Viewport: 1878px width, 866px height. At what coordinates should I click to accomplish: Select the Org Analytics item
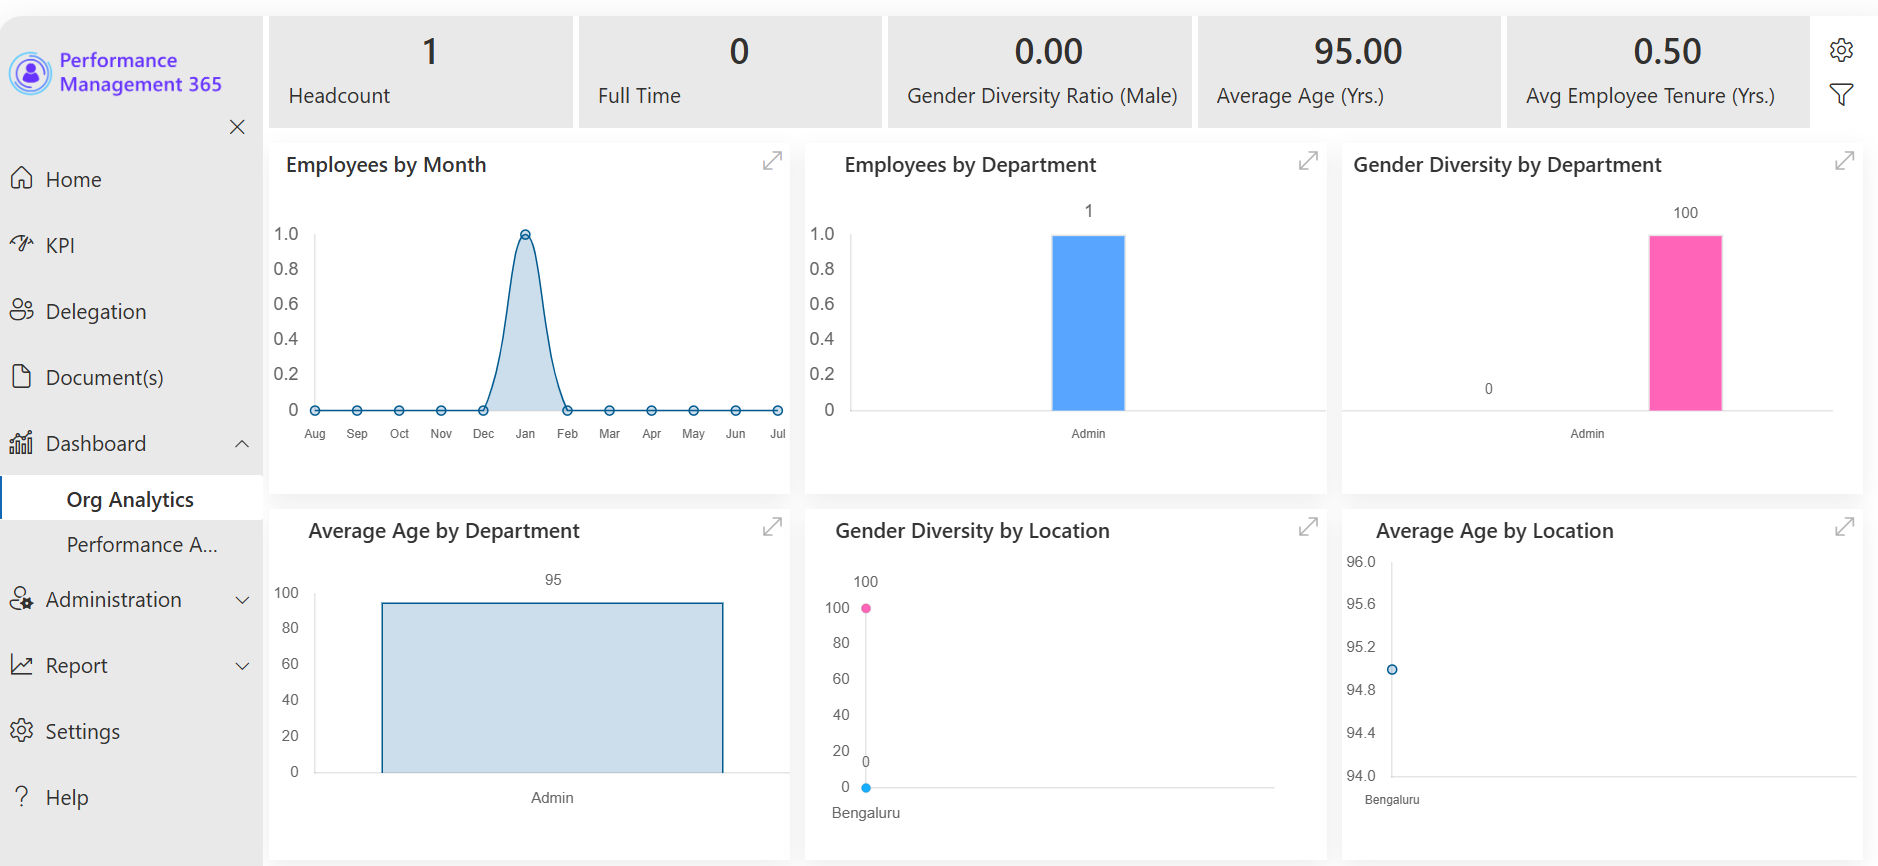click(x=131, y=499)
